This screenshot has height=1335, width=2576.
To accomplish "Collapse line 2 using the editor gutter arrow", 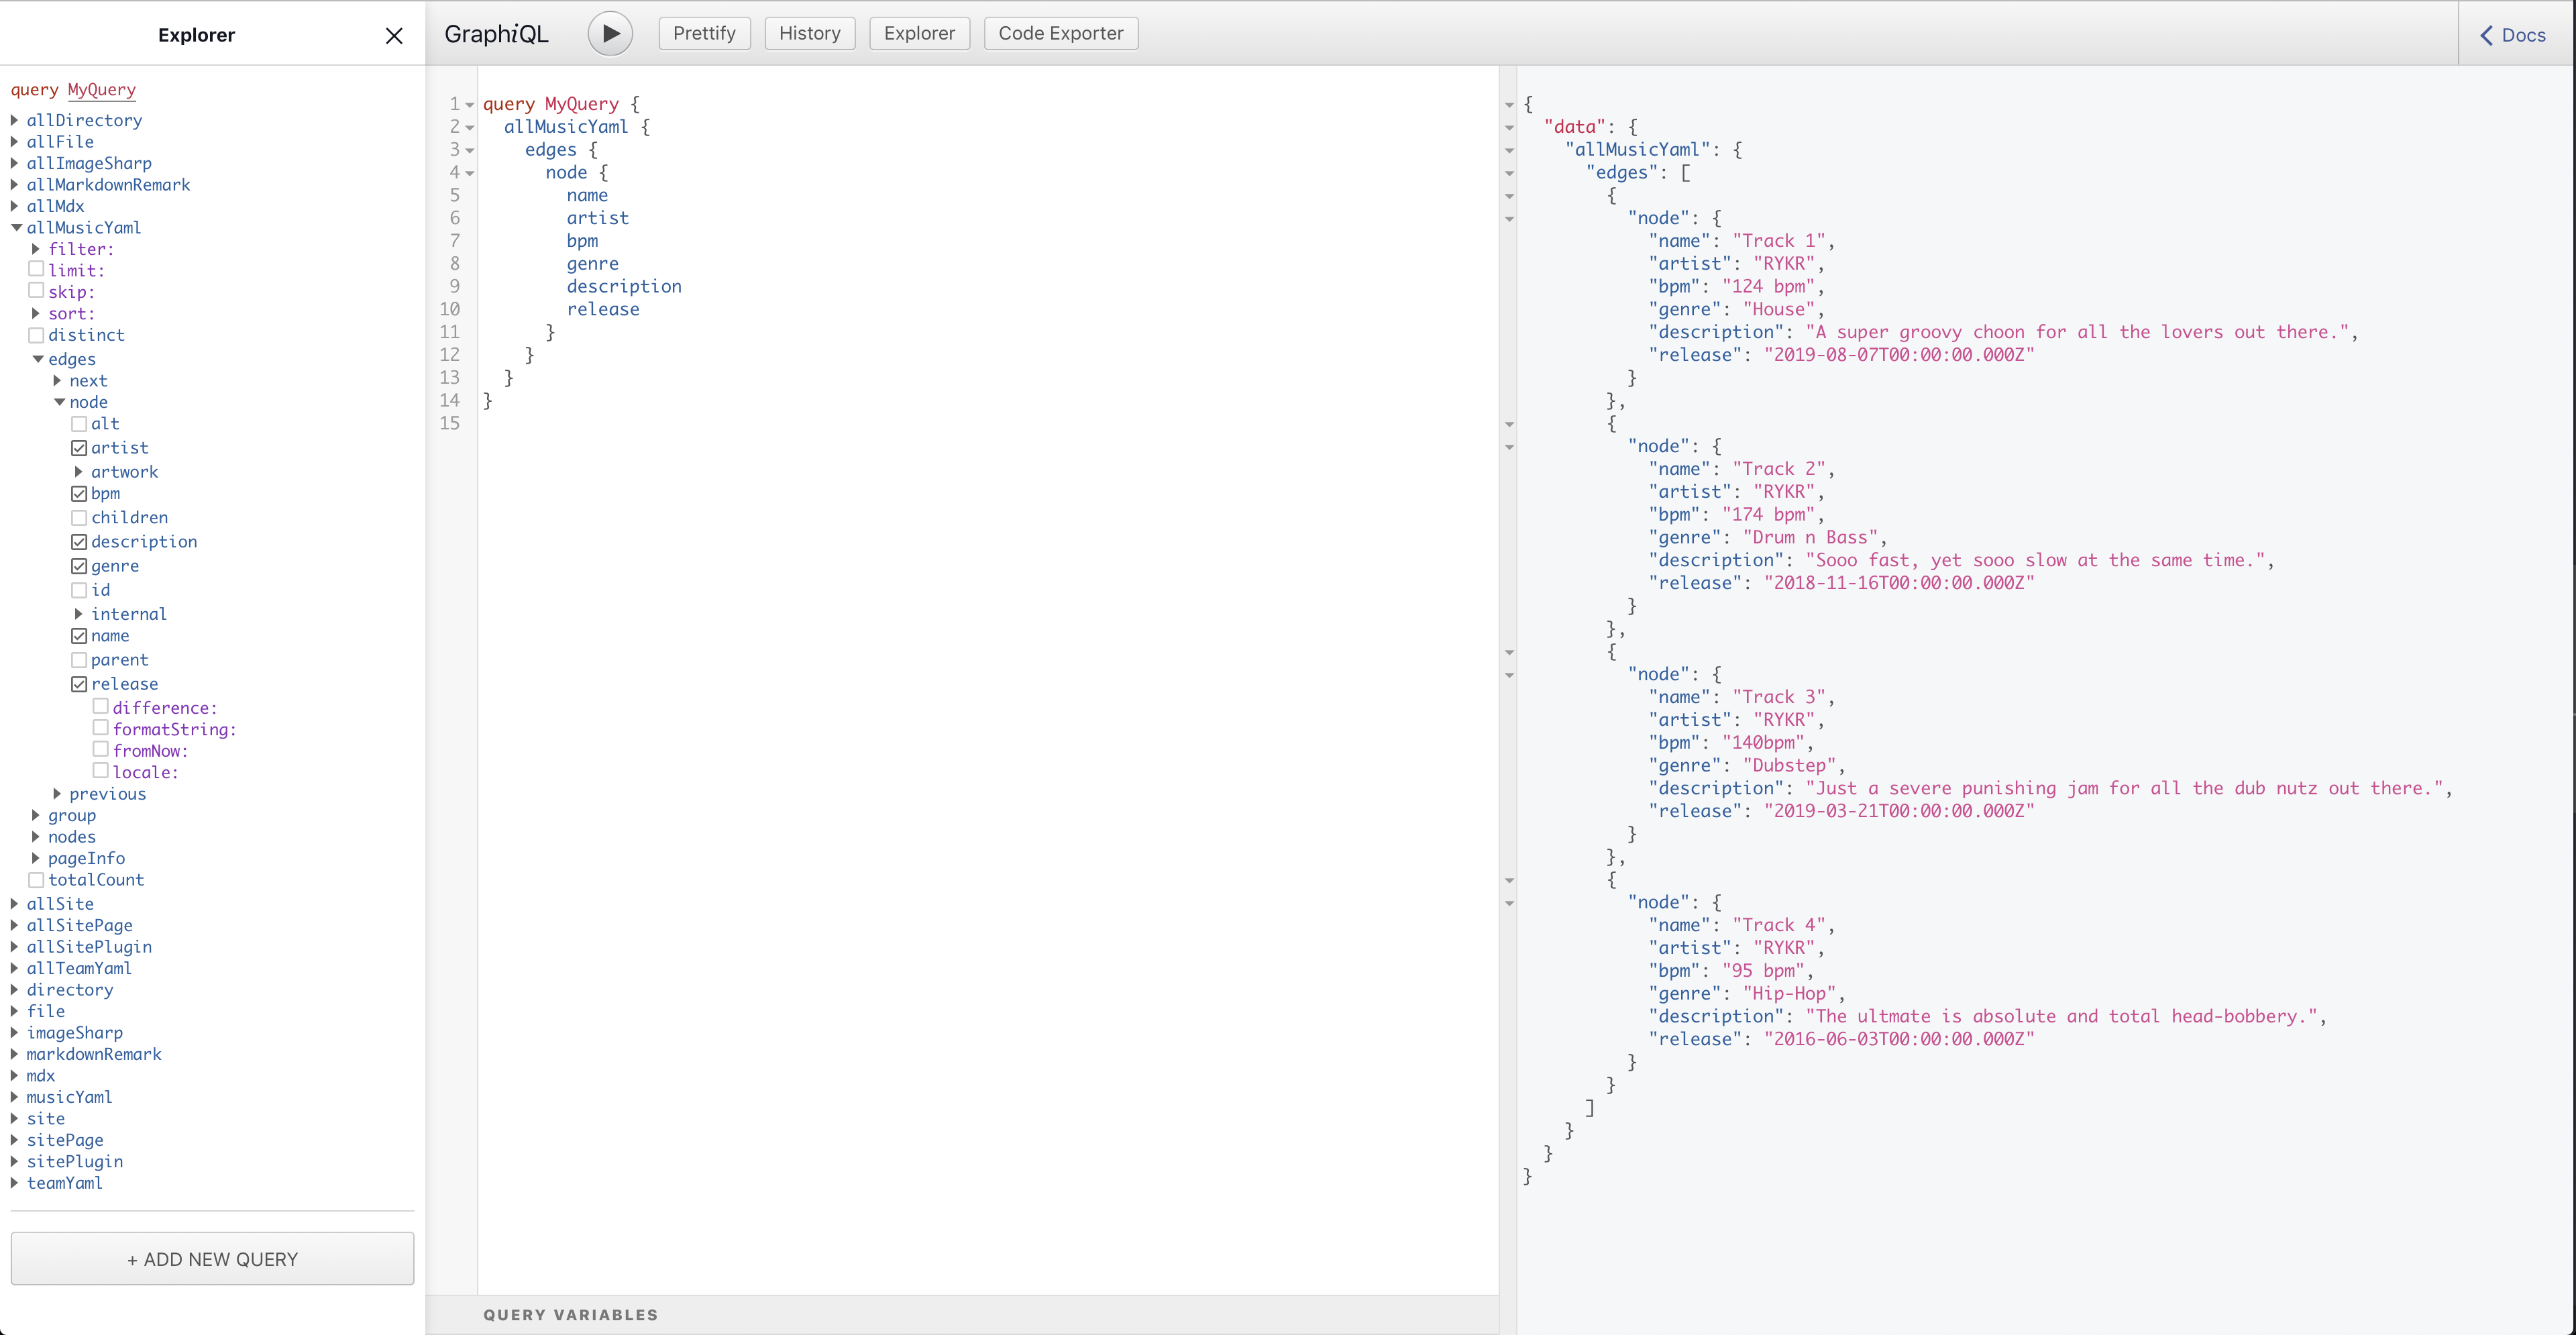I will [469, 127].
